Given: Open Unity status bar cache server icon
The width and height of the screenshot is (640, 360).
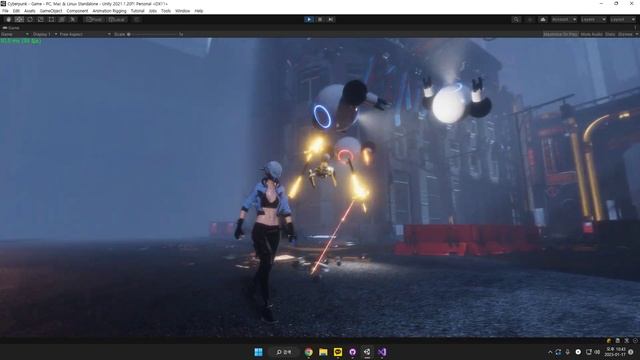Looking at the screenshot, I should (618, 341).
